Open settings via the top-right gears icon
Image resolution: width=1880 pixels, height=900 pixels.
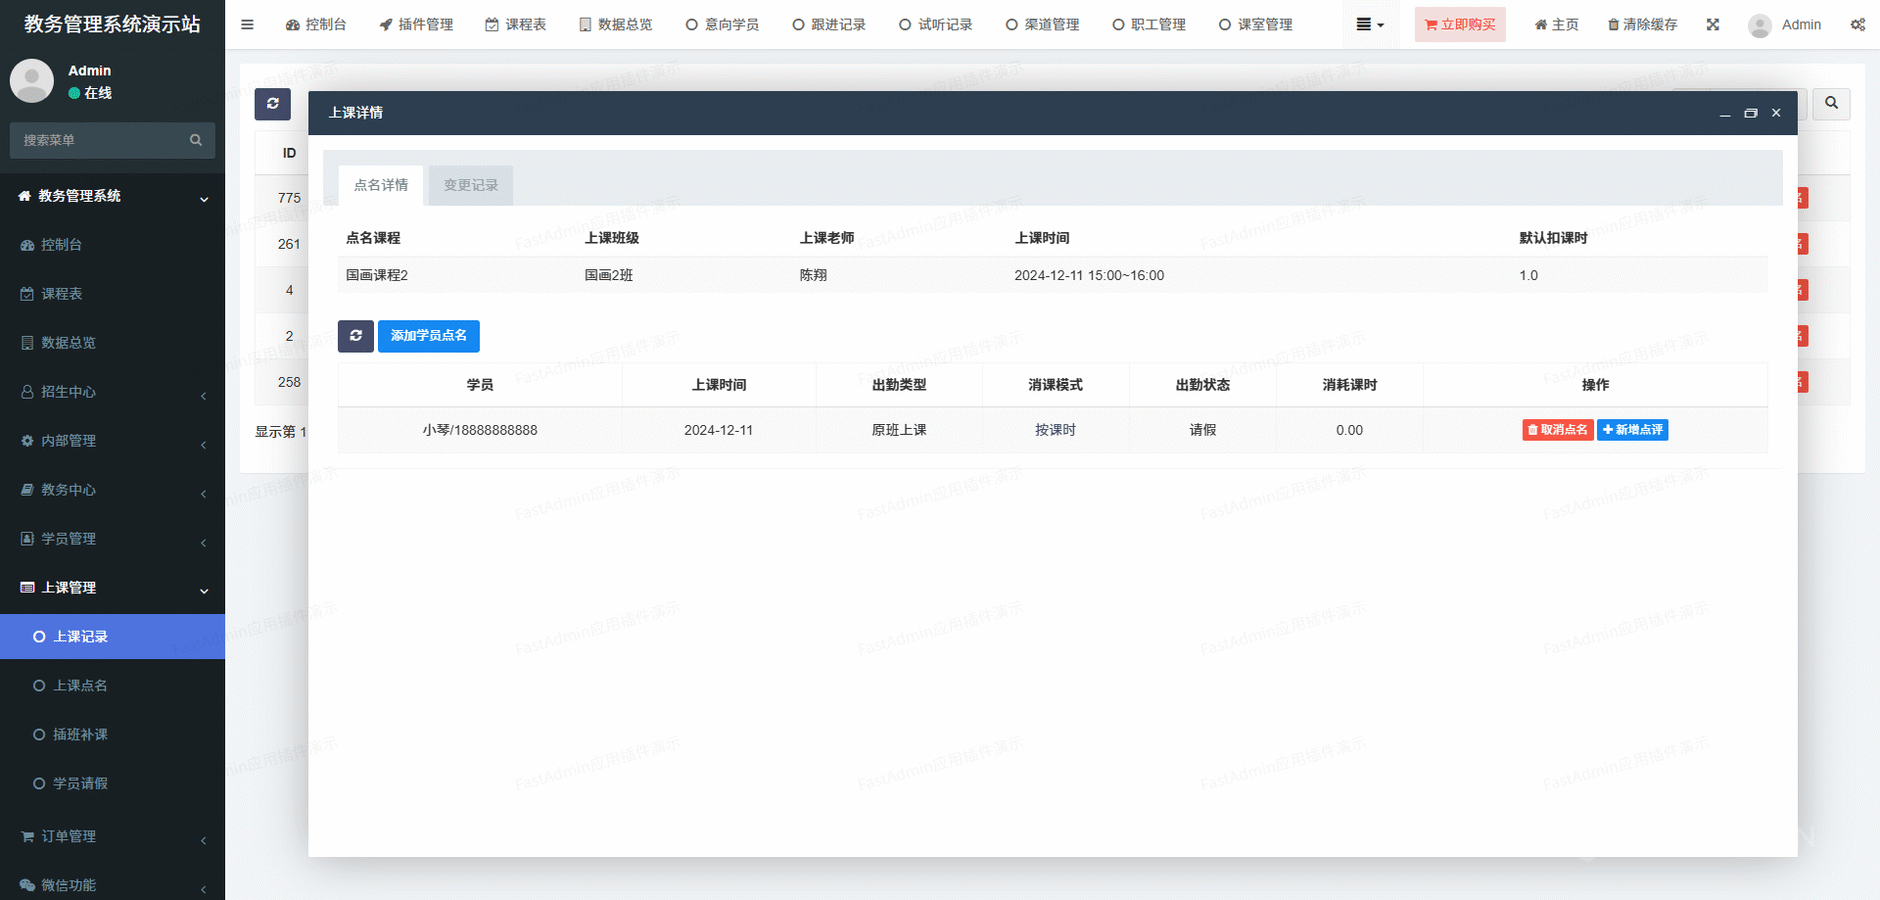pyautogui.click(x=1857, y=25)
